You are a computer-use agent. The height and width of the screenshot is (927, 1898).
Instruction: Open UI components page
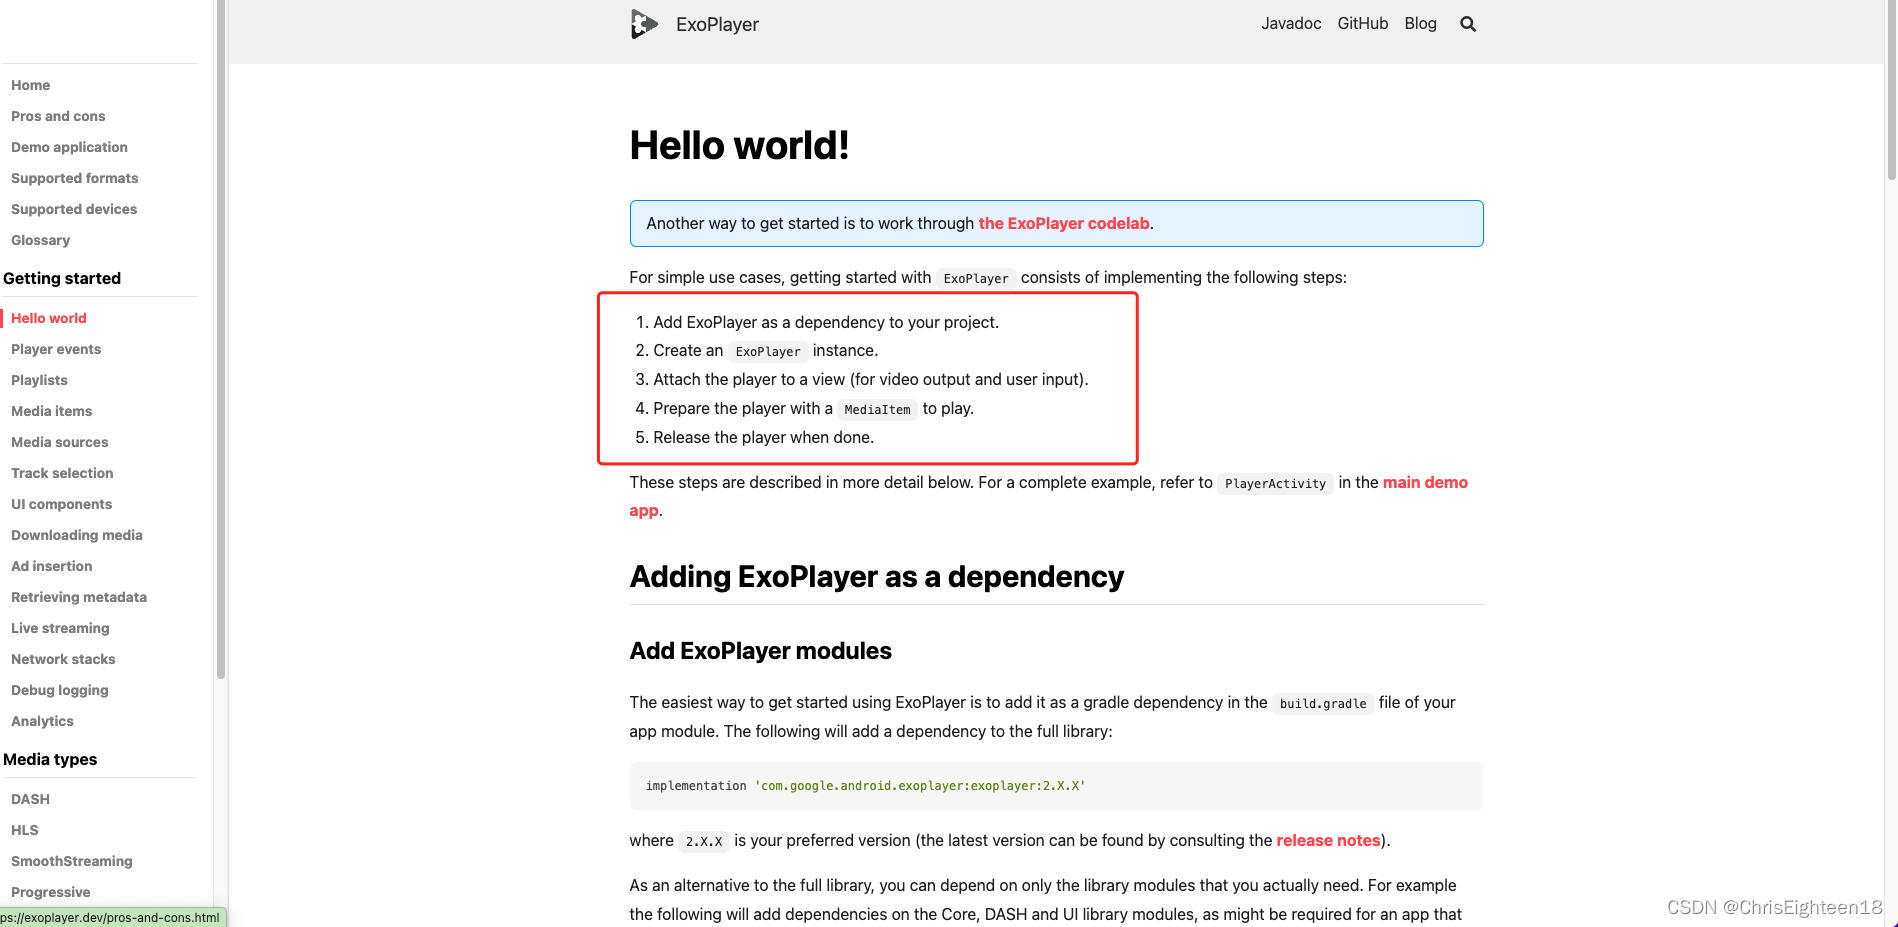tap(62, 504)
